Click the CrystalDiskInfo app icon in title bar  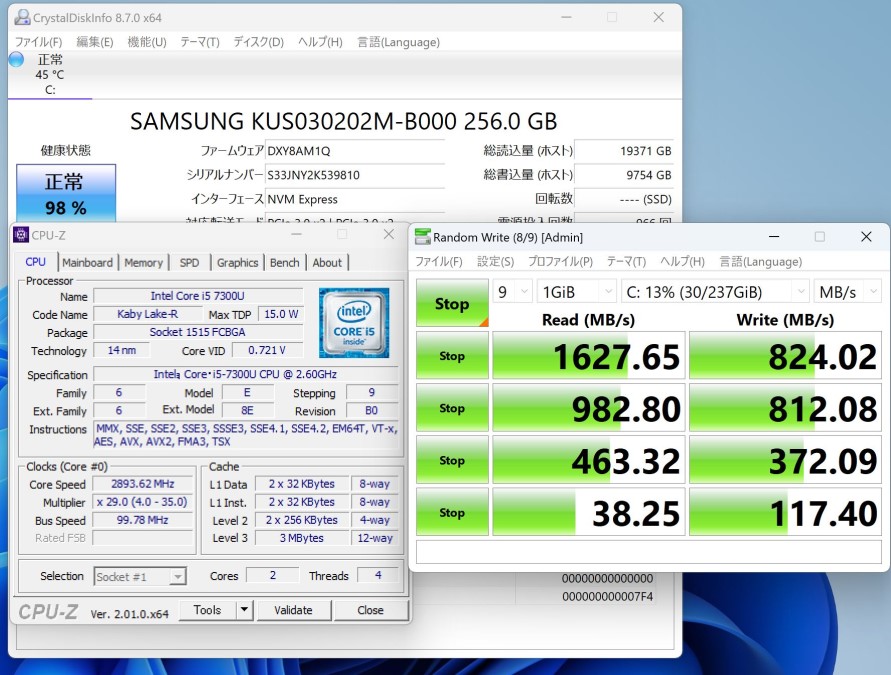pyautogui.click(x=22, y=18)
